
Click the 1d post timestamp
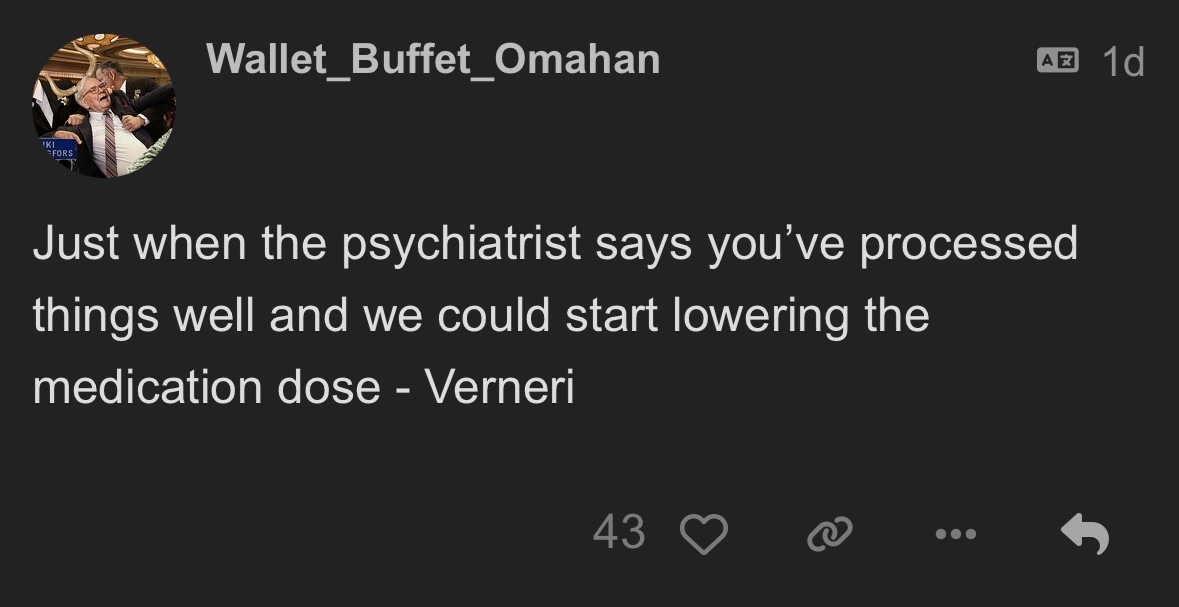1122,62
